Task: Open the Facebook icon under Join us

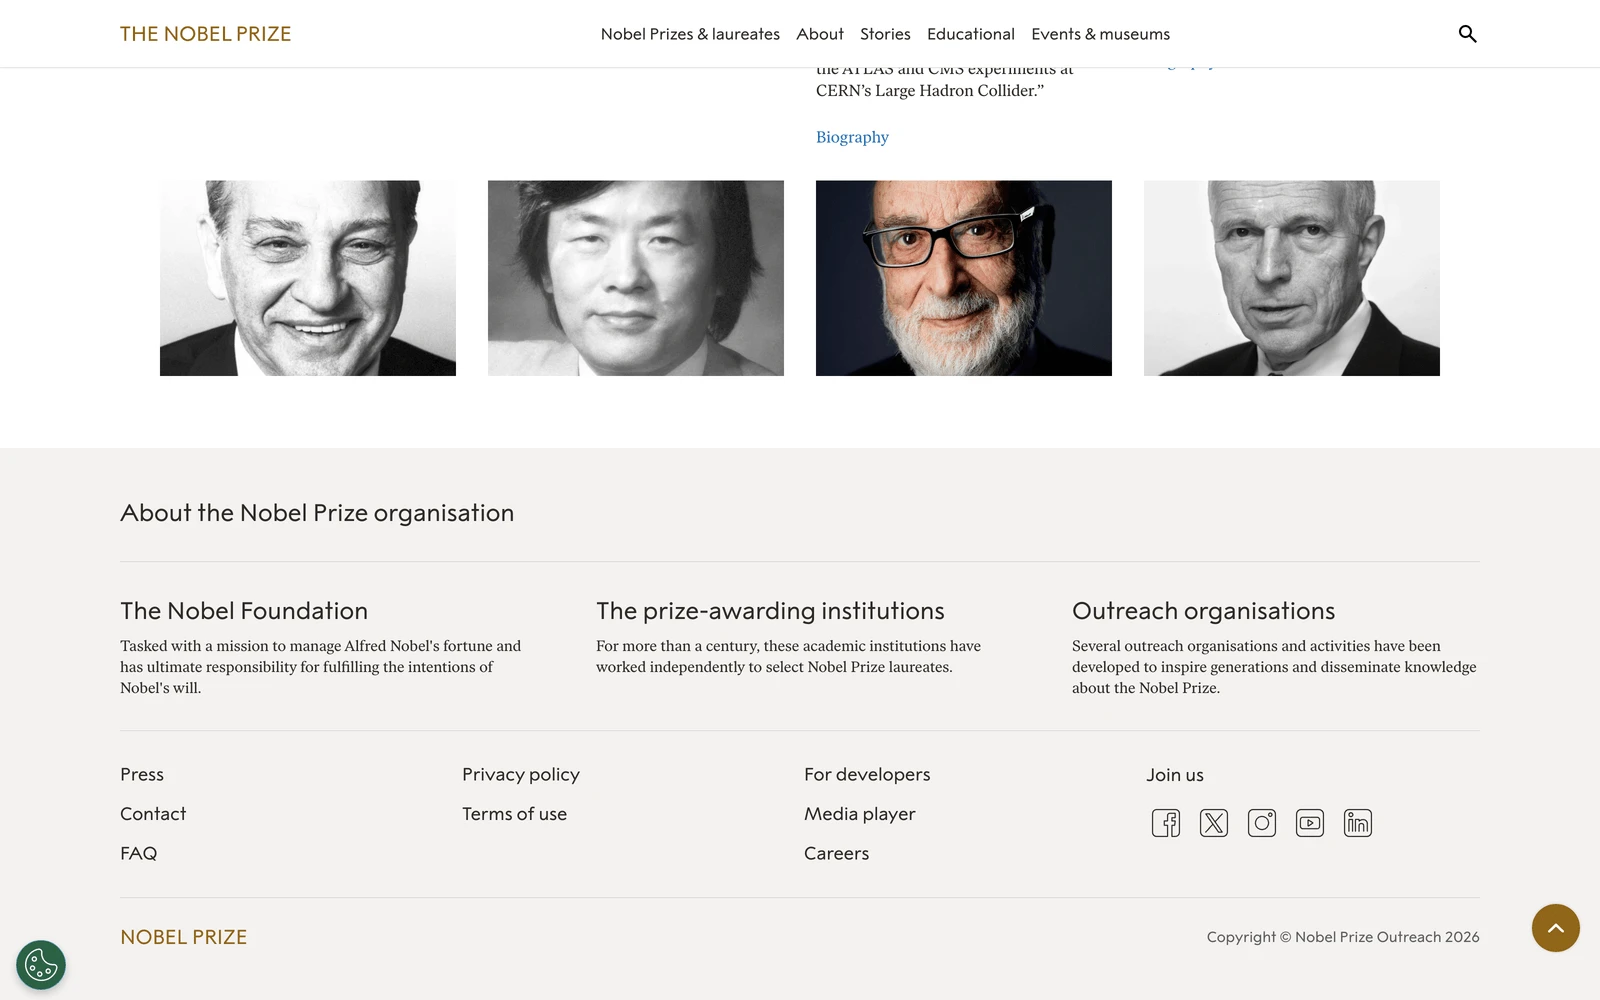Action: [1166, 823]
